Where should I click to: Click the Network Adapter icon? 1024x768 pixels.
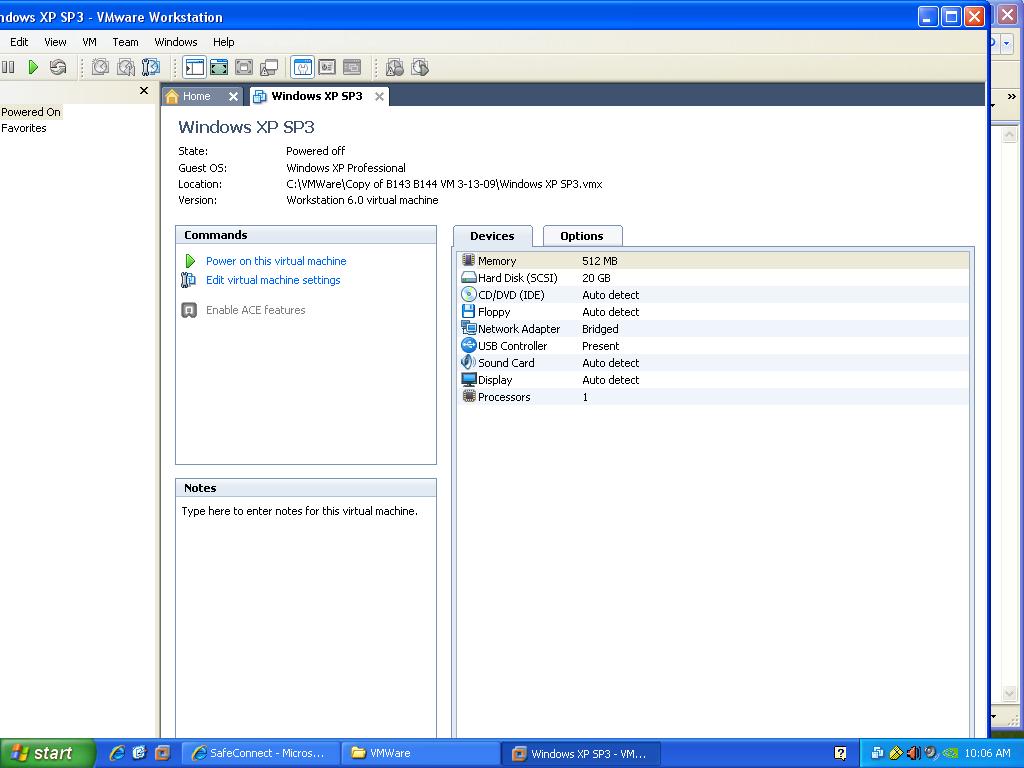tap(468, 328)
